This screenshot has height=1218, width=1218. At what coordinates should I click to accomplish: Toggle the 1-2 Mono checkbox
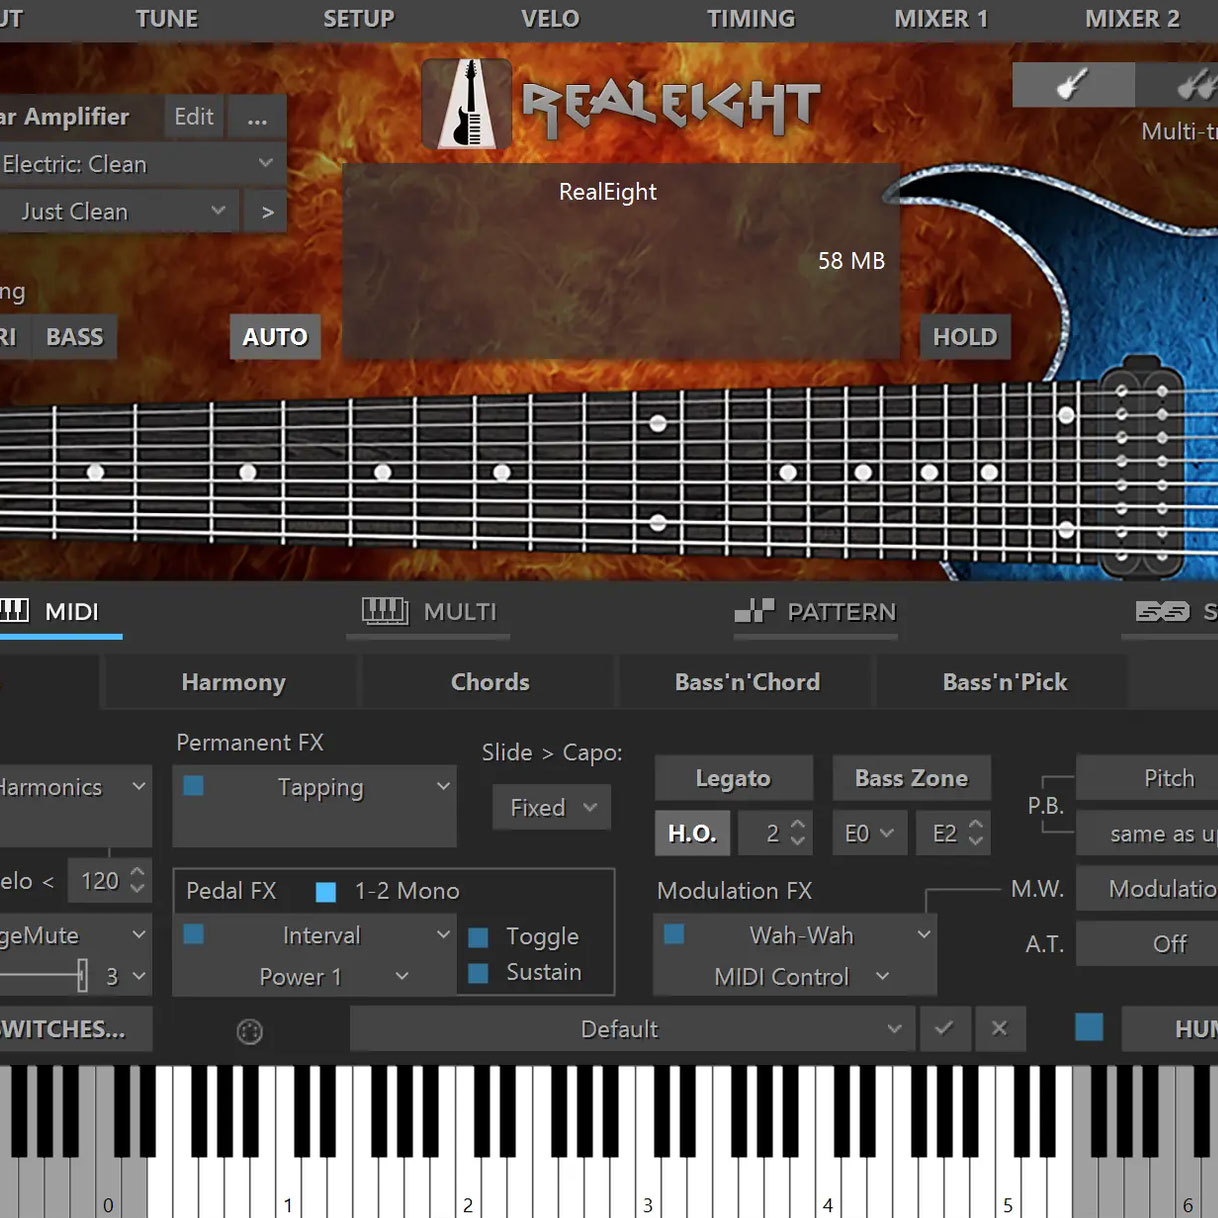click(x=326, y=892)
